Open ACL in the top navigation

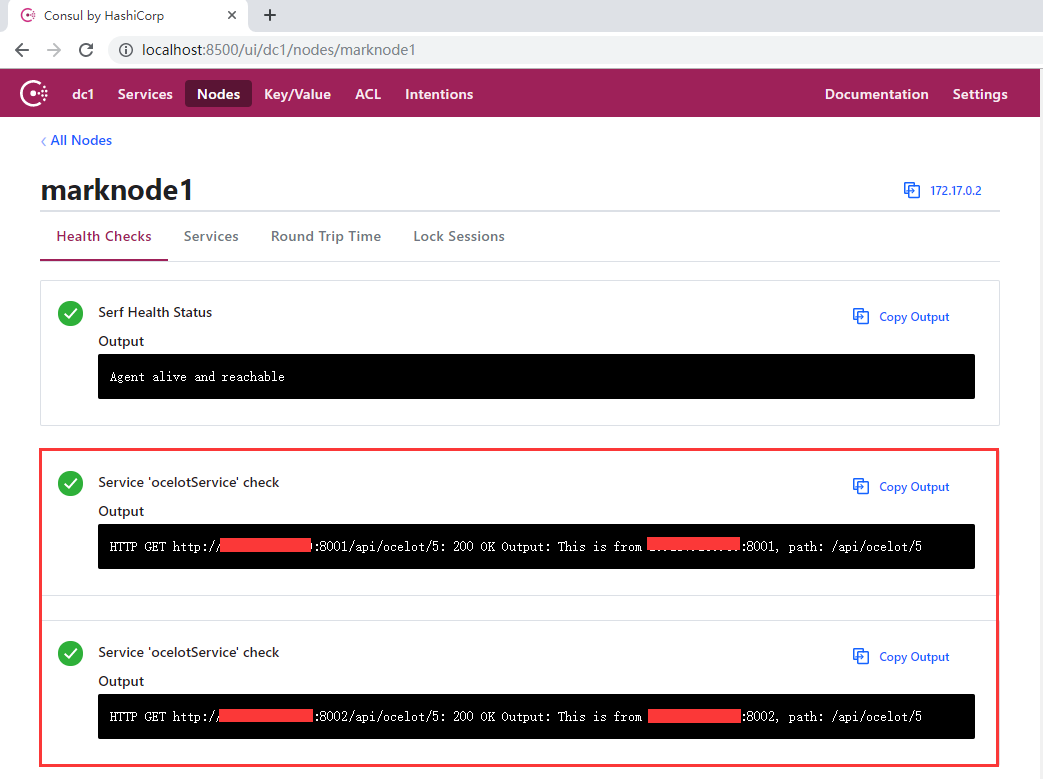368,94
